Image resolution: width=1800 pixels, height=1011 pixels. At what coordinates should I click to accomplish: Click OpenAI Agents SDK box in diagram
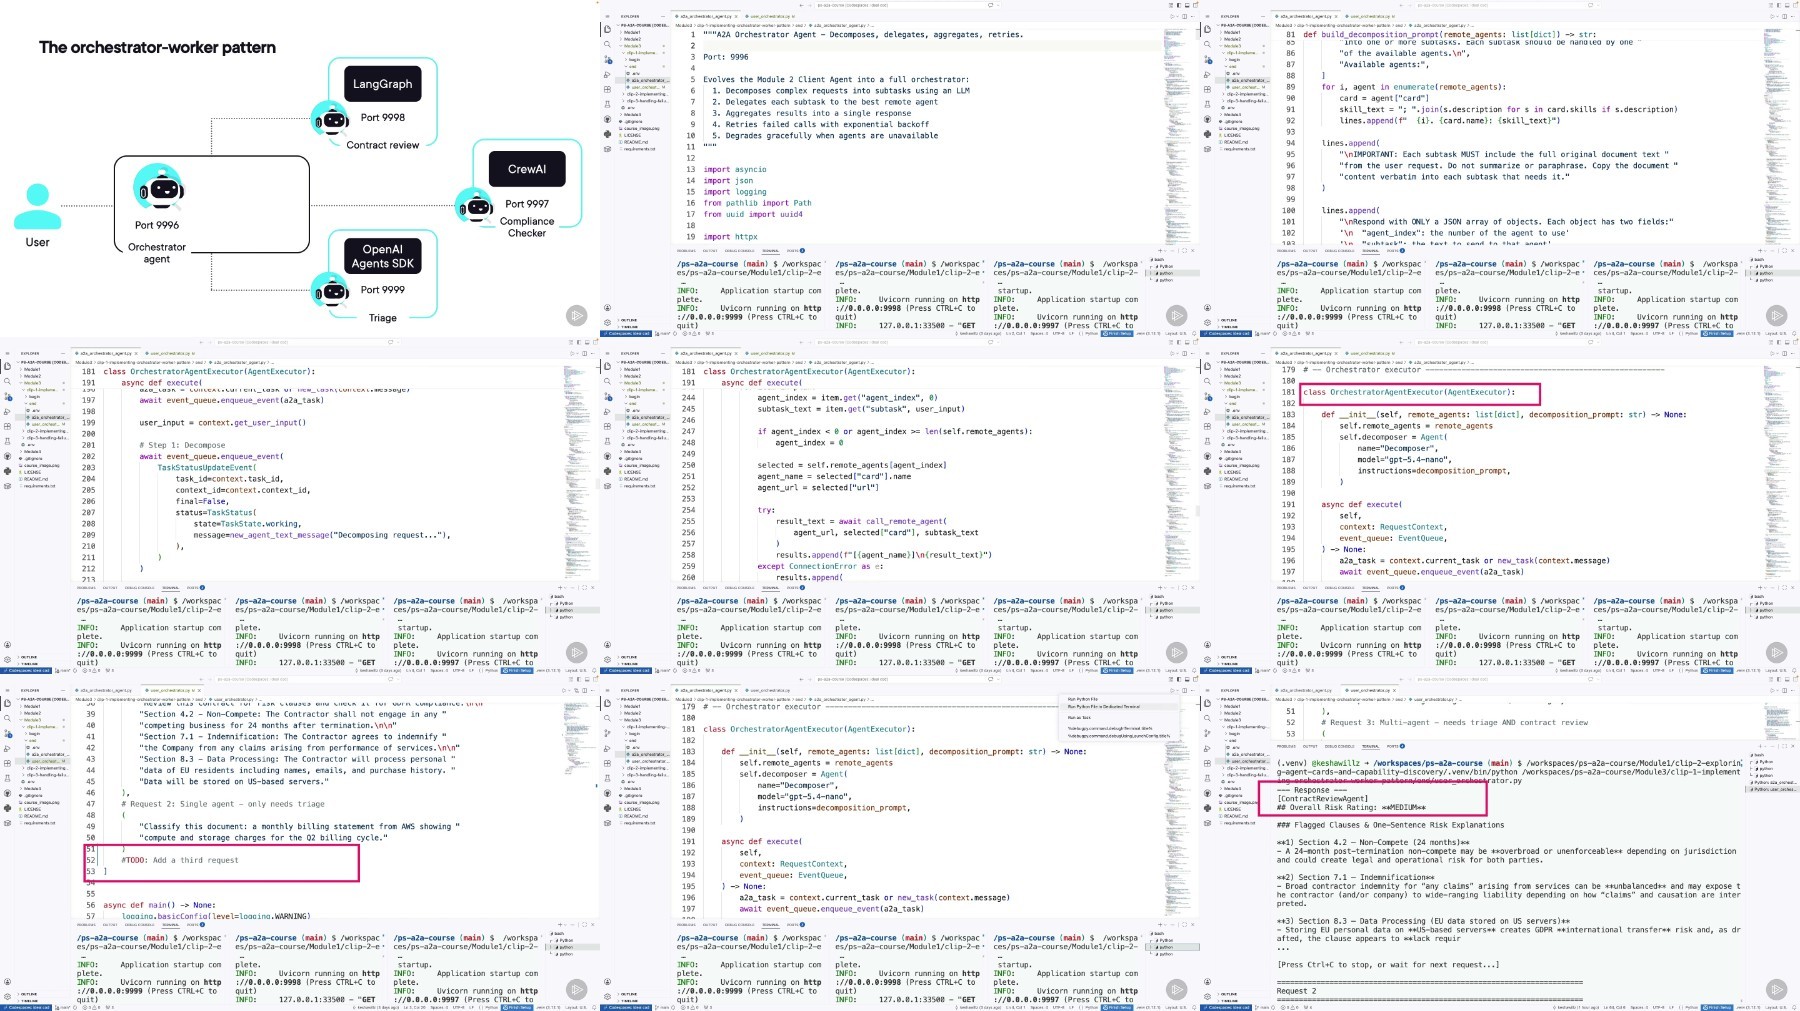[x=382, y=256]
